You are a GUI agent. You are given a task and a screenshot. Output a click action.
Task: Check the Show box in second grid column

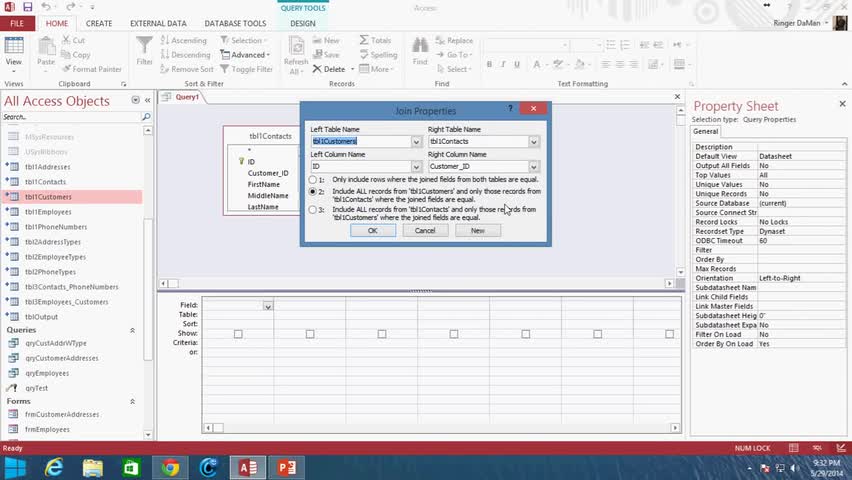coord(310,334)
